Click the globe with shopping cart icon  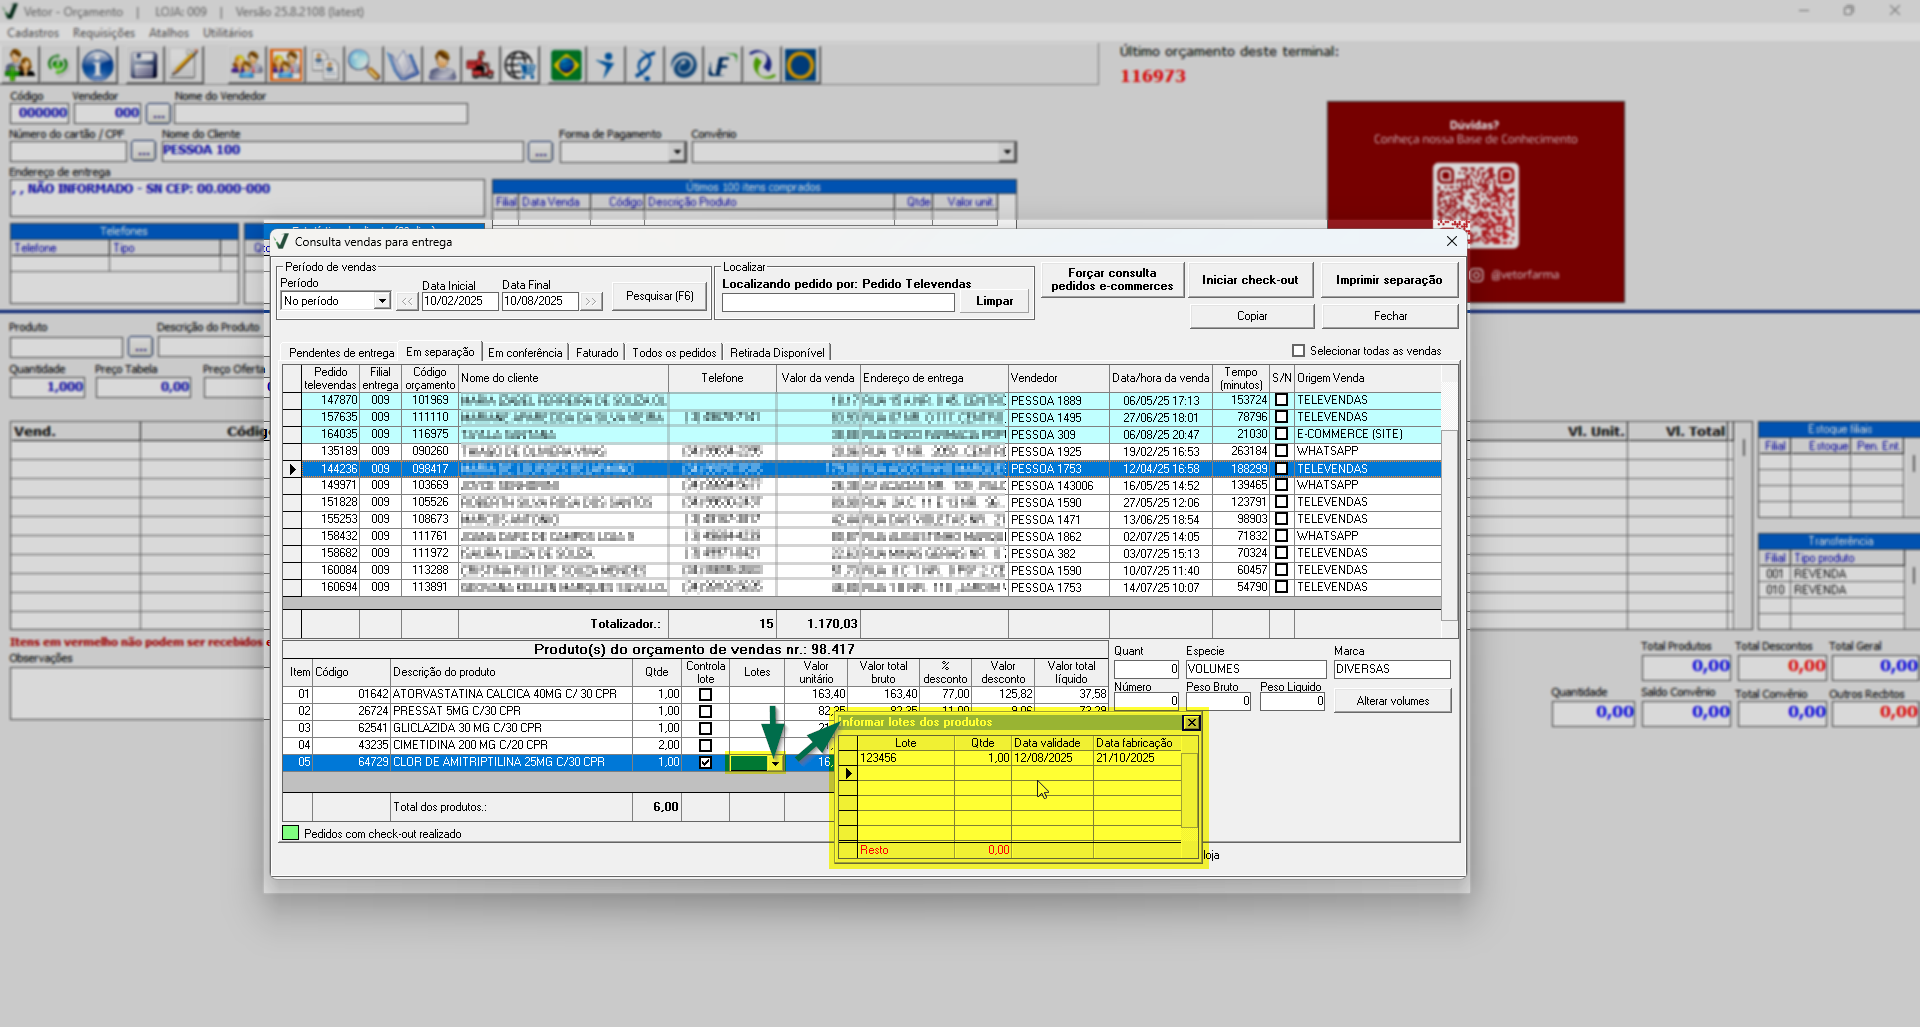520,66
